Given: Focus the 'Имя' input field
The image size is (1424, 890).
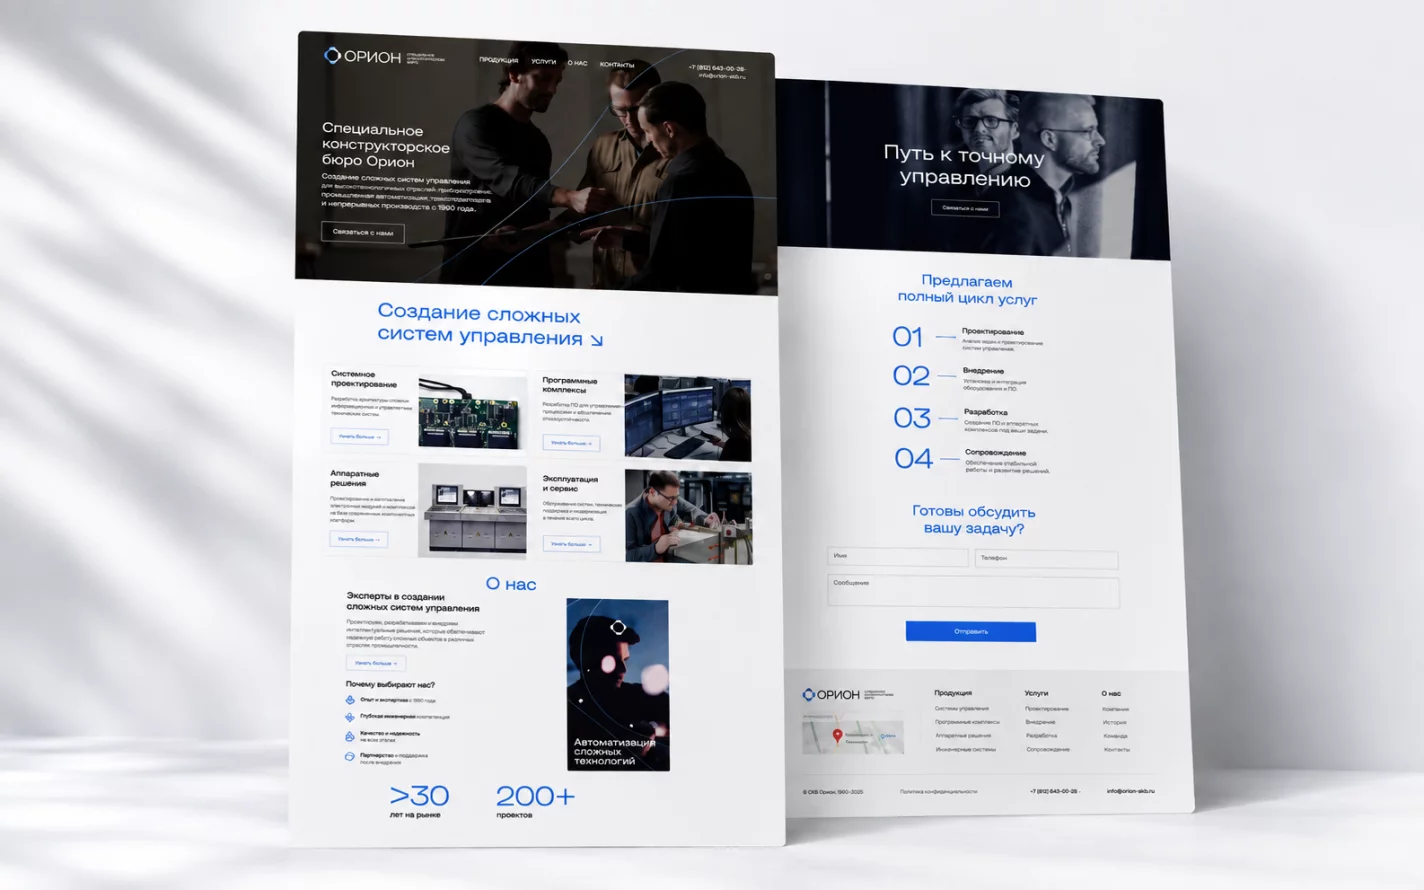Looking at the screenshot, I should tap(898, 556).
